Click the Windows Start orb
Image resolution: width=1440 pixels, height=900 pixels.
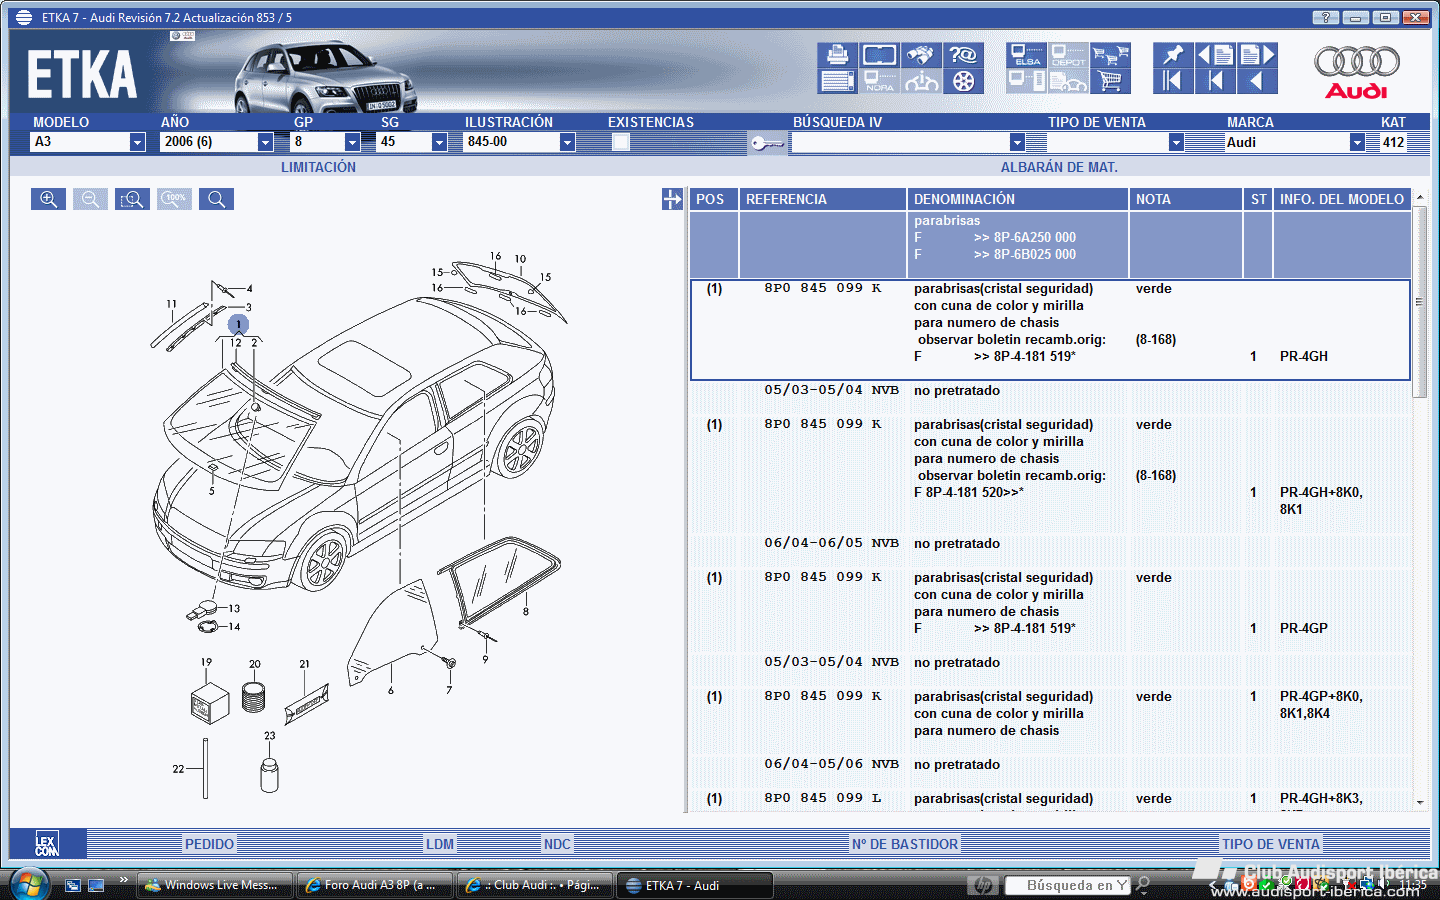(x=29, y=884)
